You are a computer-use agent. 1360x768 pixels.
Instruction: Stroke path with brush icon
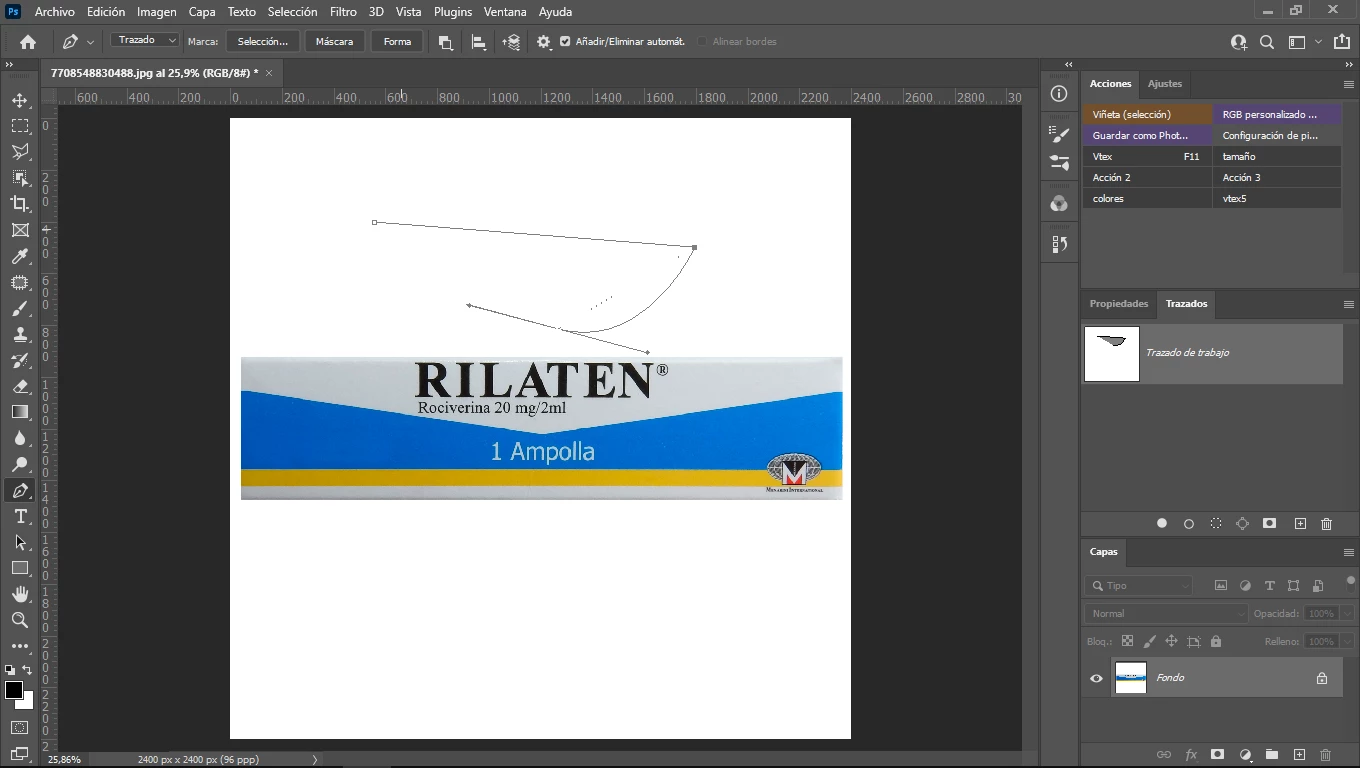click(x=1189, y=523)
